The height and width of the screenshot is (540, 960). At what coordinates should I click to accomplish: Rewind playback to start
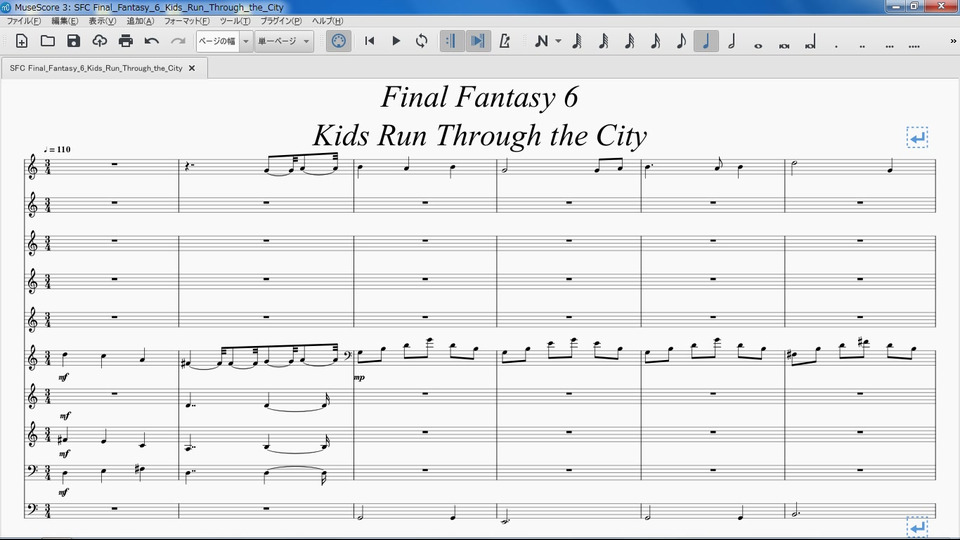[x=369, y=41]
